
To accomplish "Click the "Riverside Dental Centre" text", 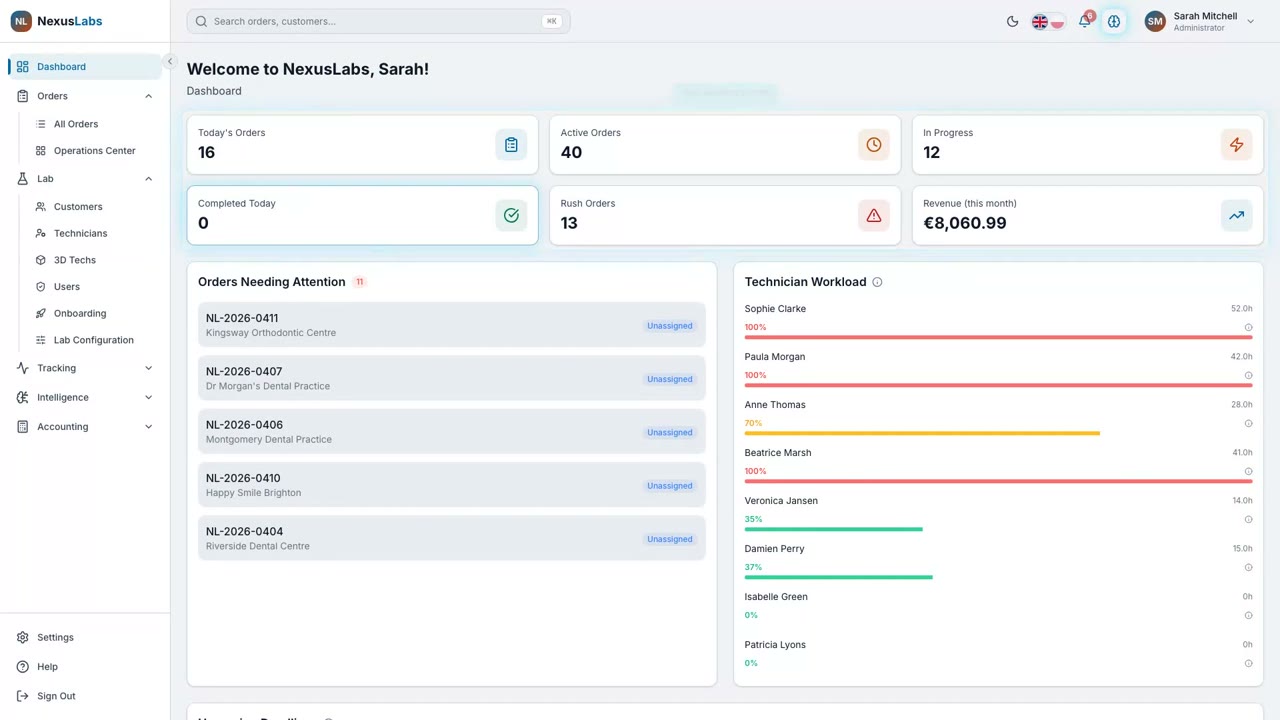I will click(x=258, y=546).
